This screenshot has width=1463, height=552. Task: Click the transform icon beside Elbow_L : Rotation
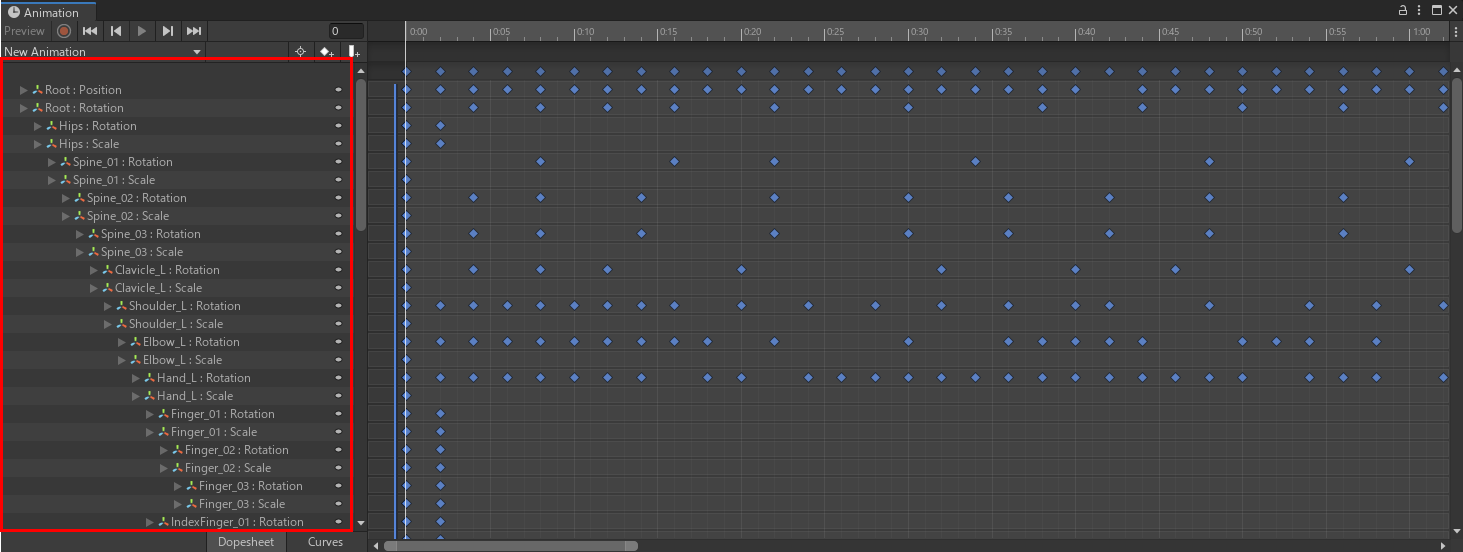[x=136, y=342]
